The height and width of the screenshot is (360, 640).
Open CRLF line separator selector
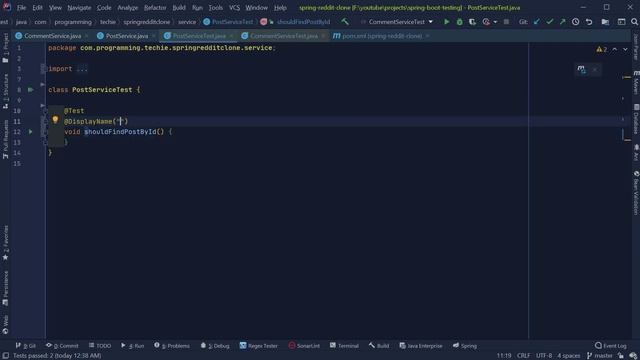(x=523, y=356)
